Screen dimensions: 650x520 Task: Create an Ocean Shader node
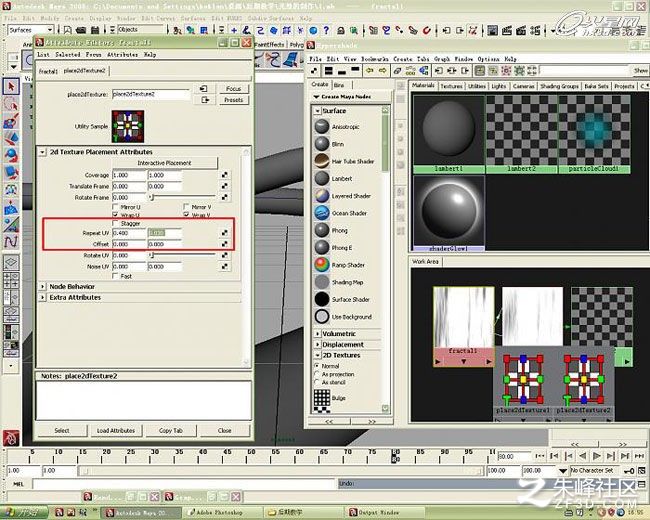[x=322, y=213]
